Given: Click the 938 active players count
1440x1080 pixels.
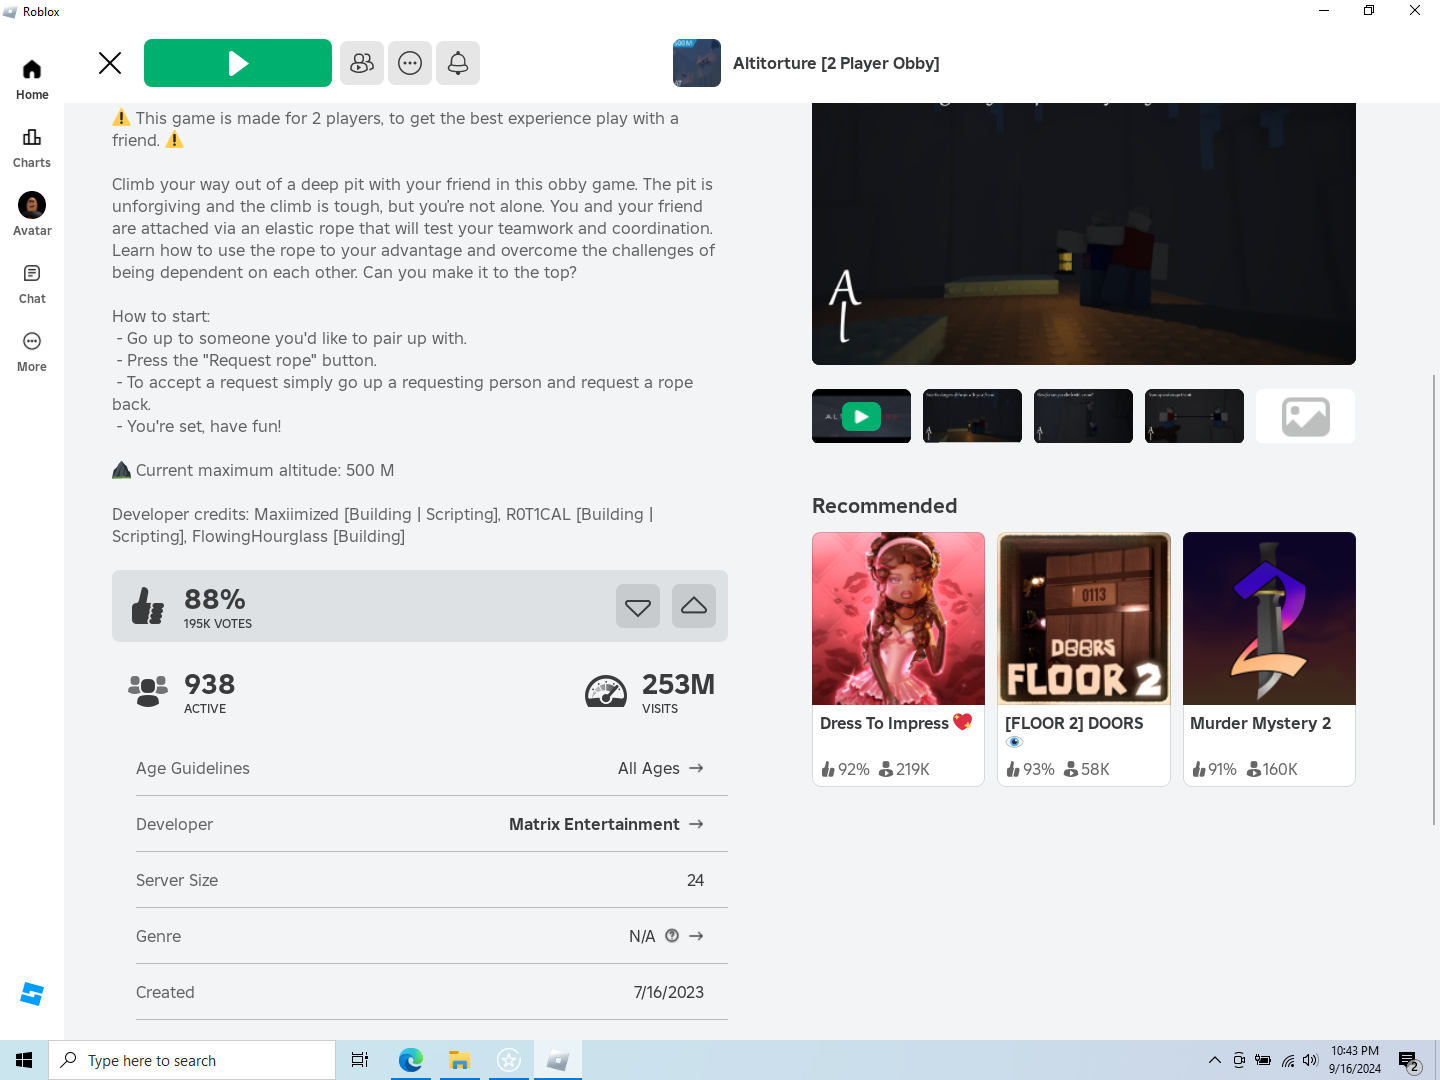Looking at the screenshot, I should 210,684.
